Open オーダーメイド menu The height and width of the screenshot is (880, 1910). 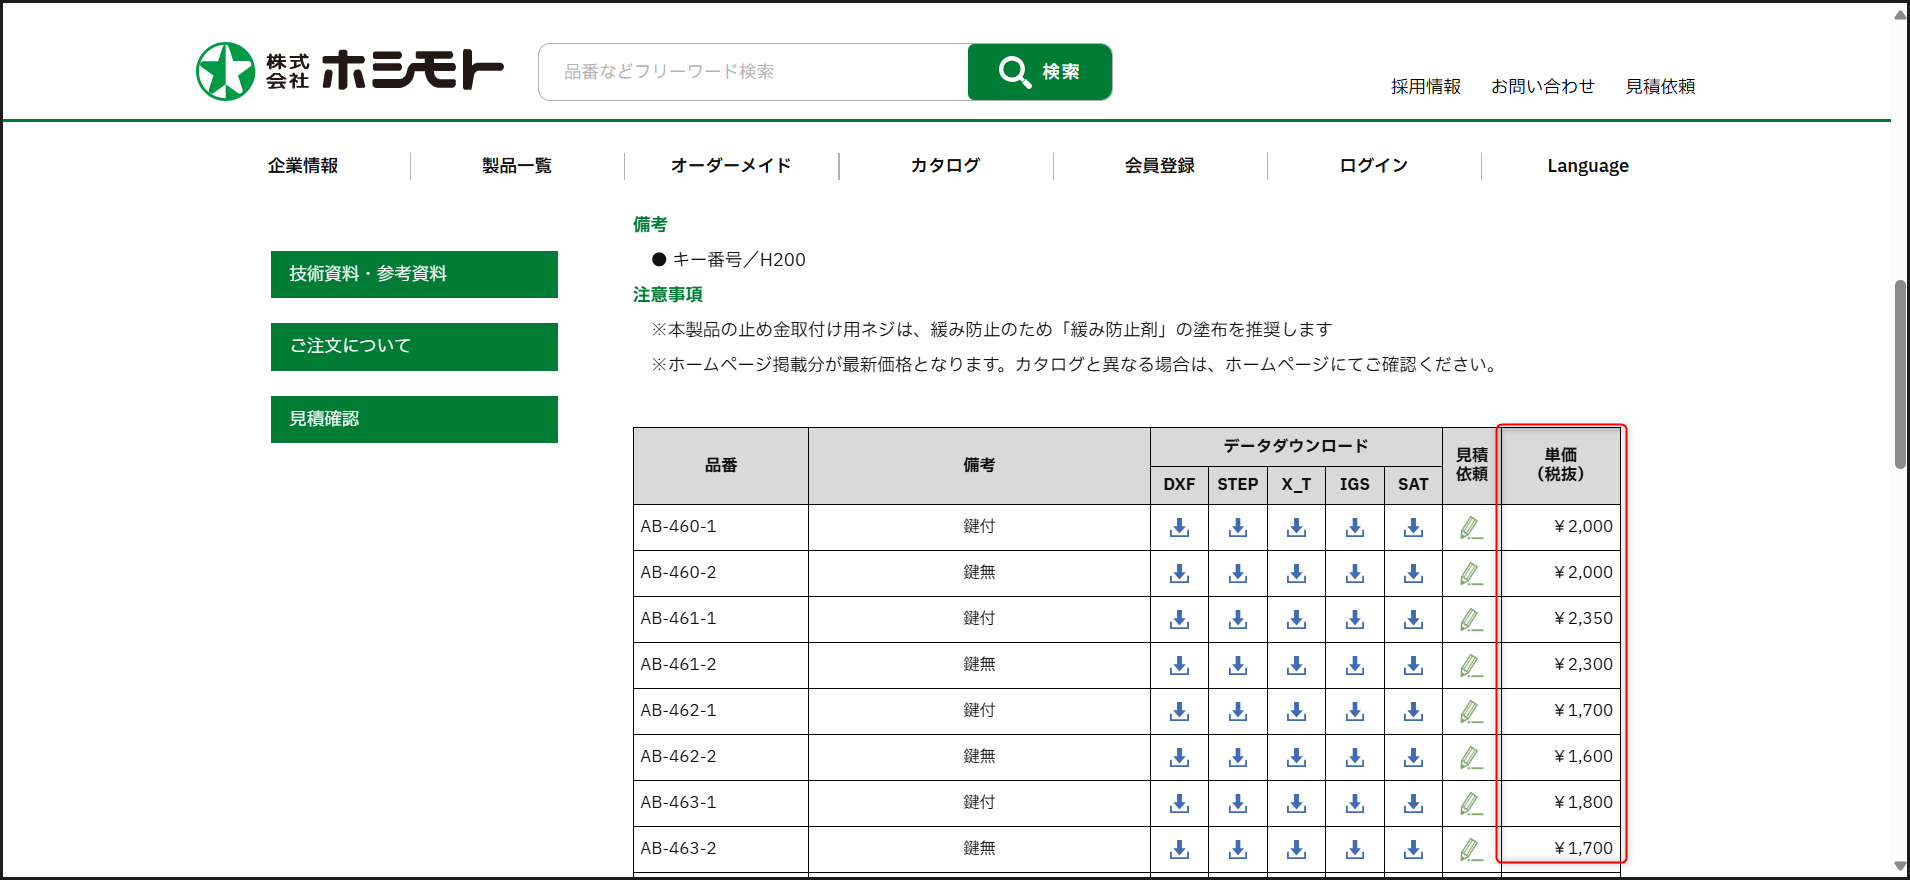[731, 166]
